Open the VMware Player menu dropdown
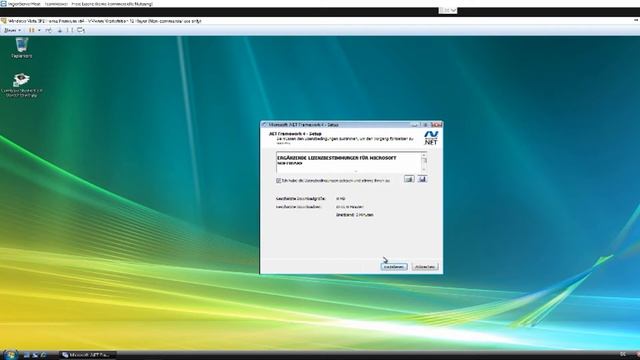Viewport: 640px width, 360px height. pos(12,30)
